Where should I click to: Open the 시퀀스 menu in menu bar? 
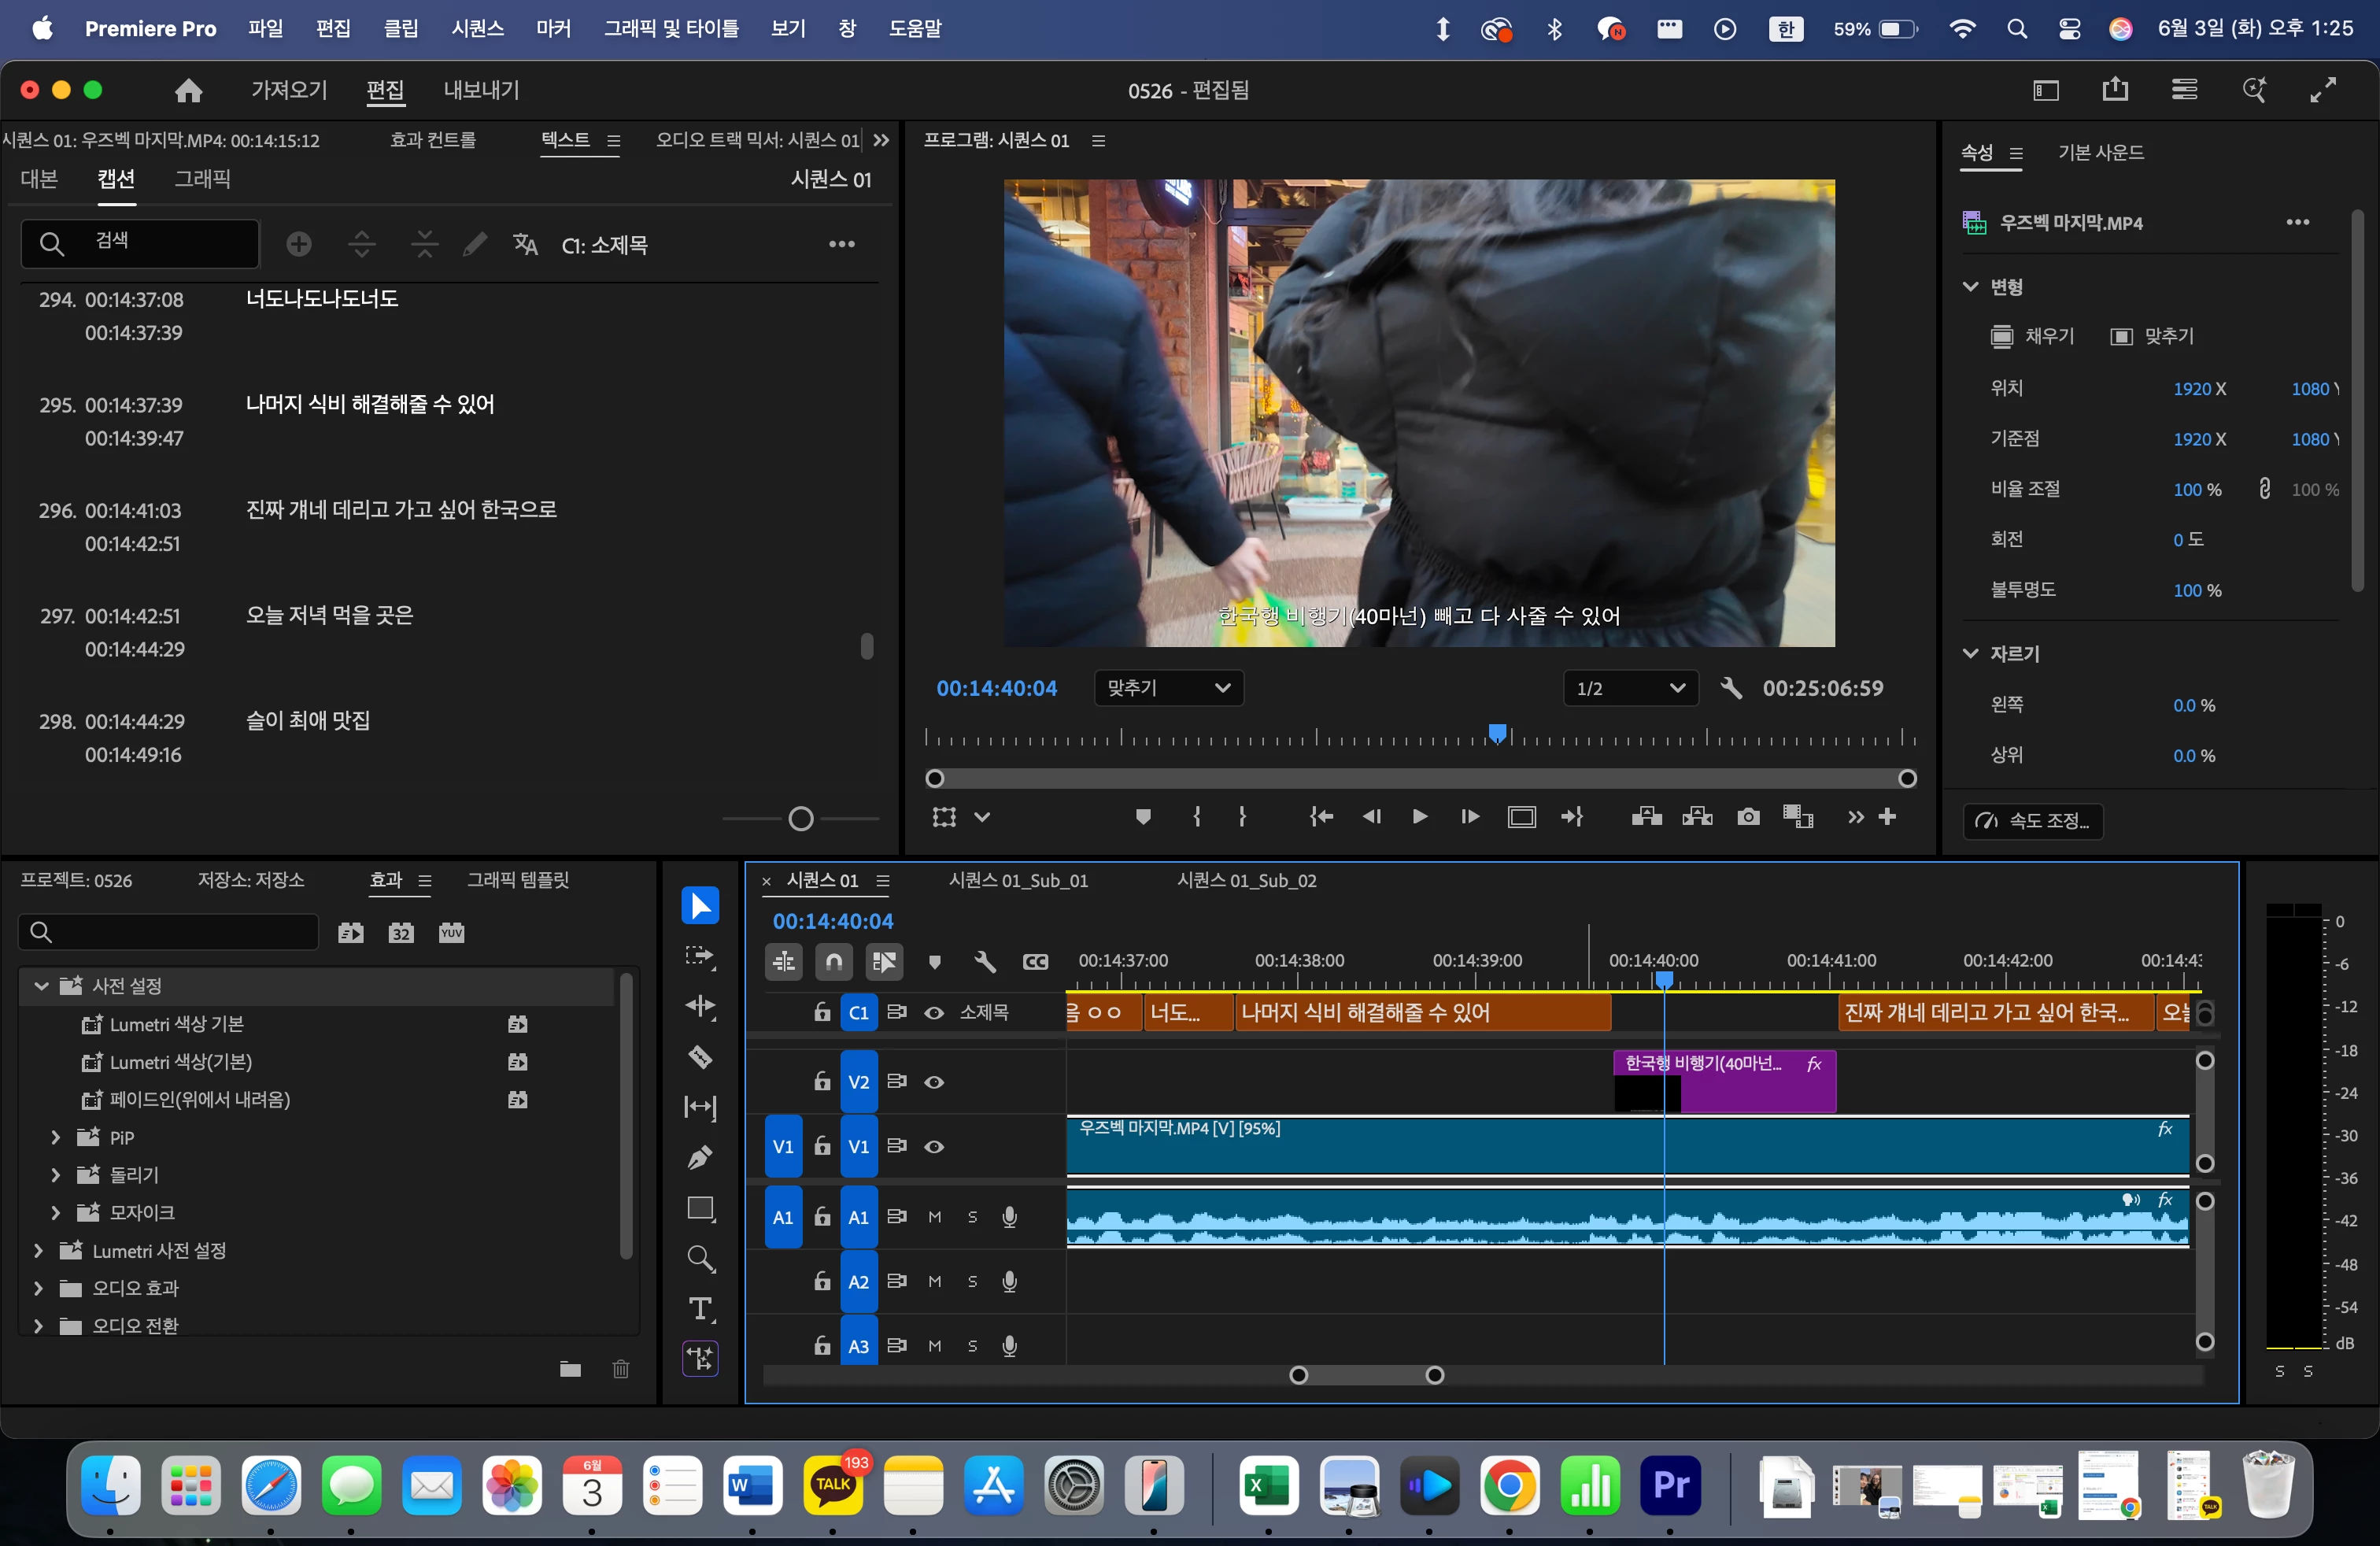point(477,28)
